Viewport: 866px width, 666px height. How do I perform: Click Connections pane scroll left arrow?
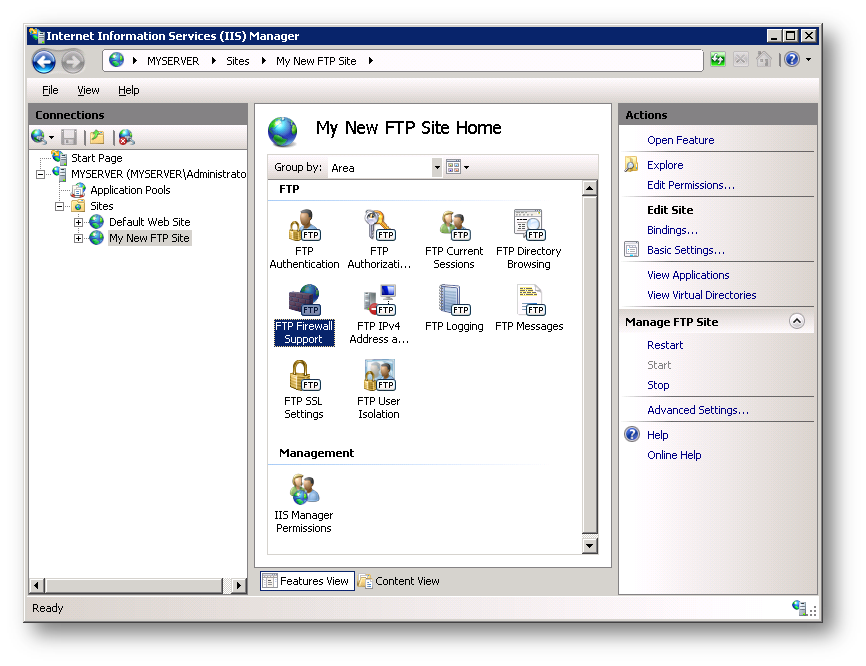pyautogui.click(x=36, y=585)
